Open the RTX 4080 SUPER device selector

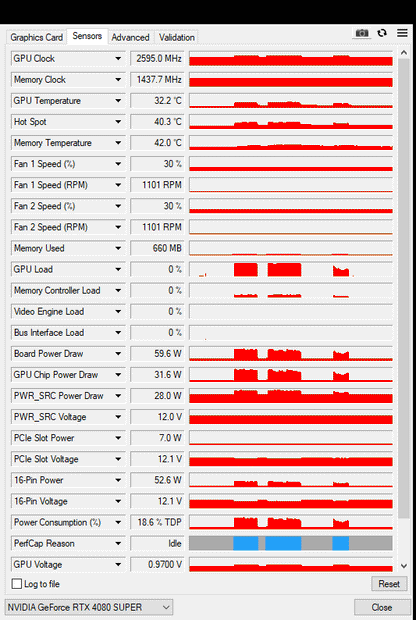point(89,607)
